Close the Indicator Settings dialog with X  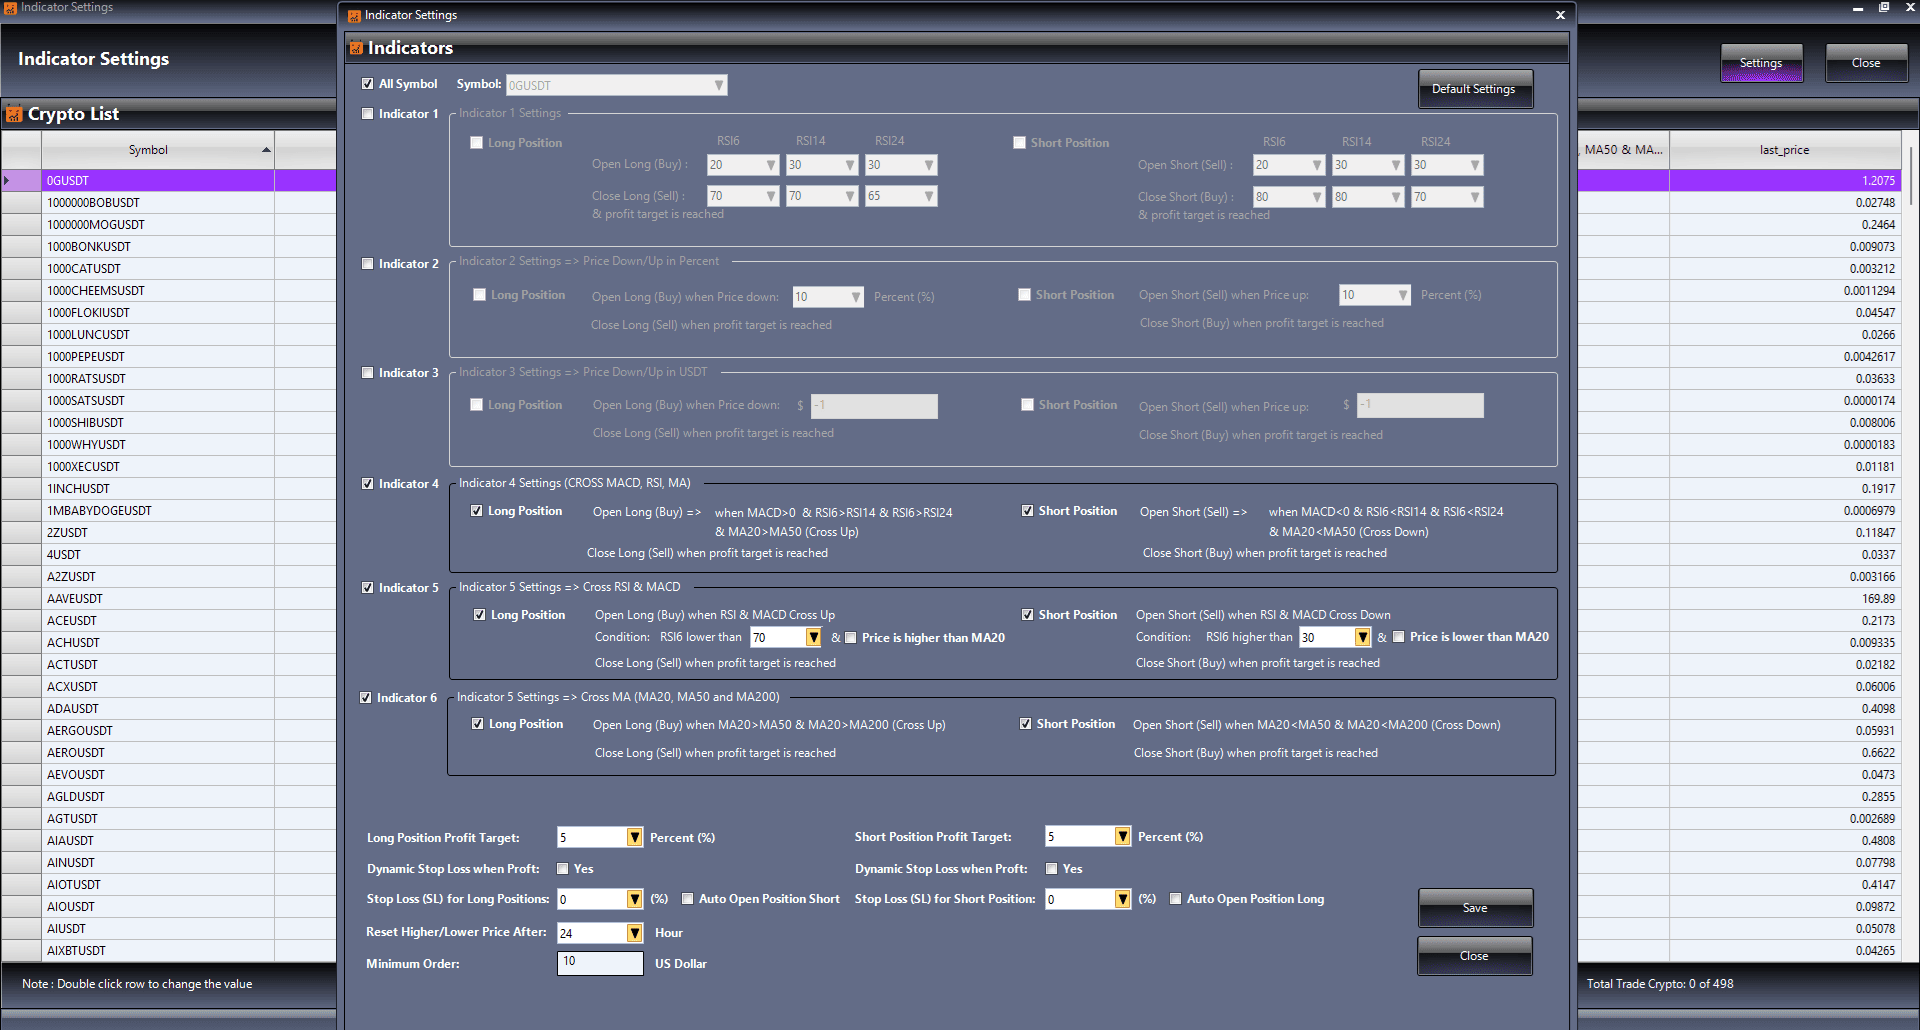1560,15
